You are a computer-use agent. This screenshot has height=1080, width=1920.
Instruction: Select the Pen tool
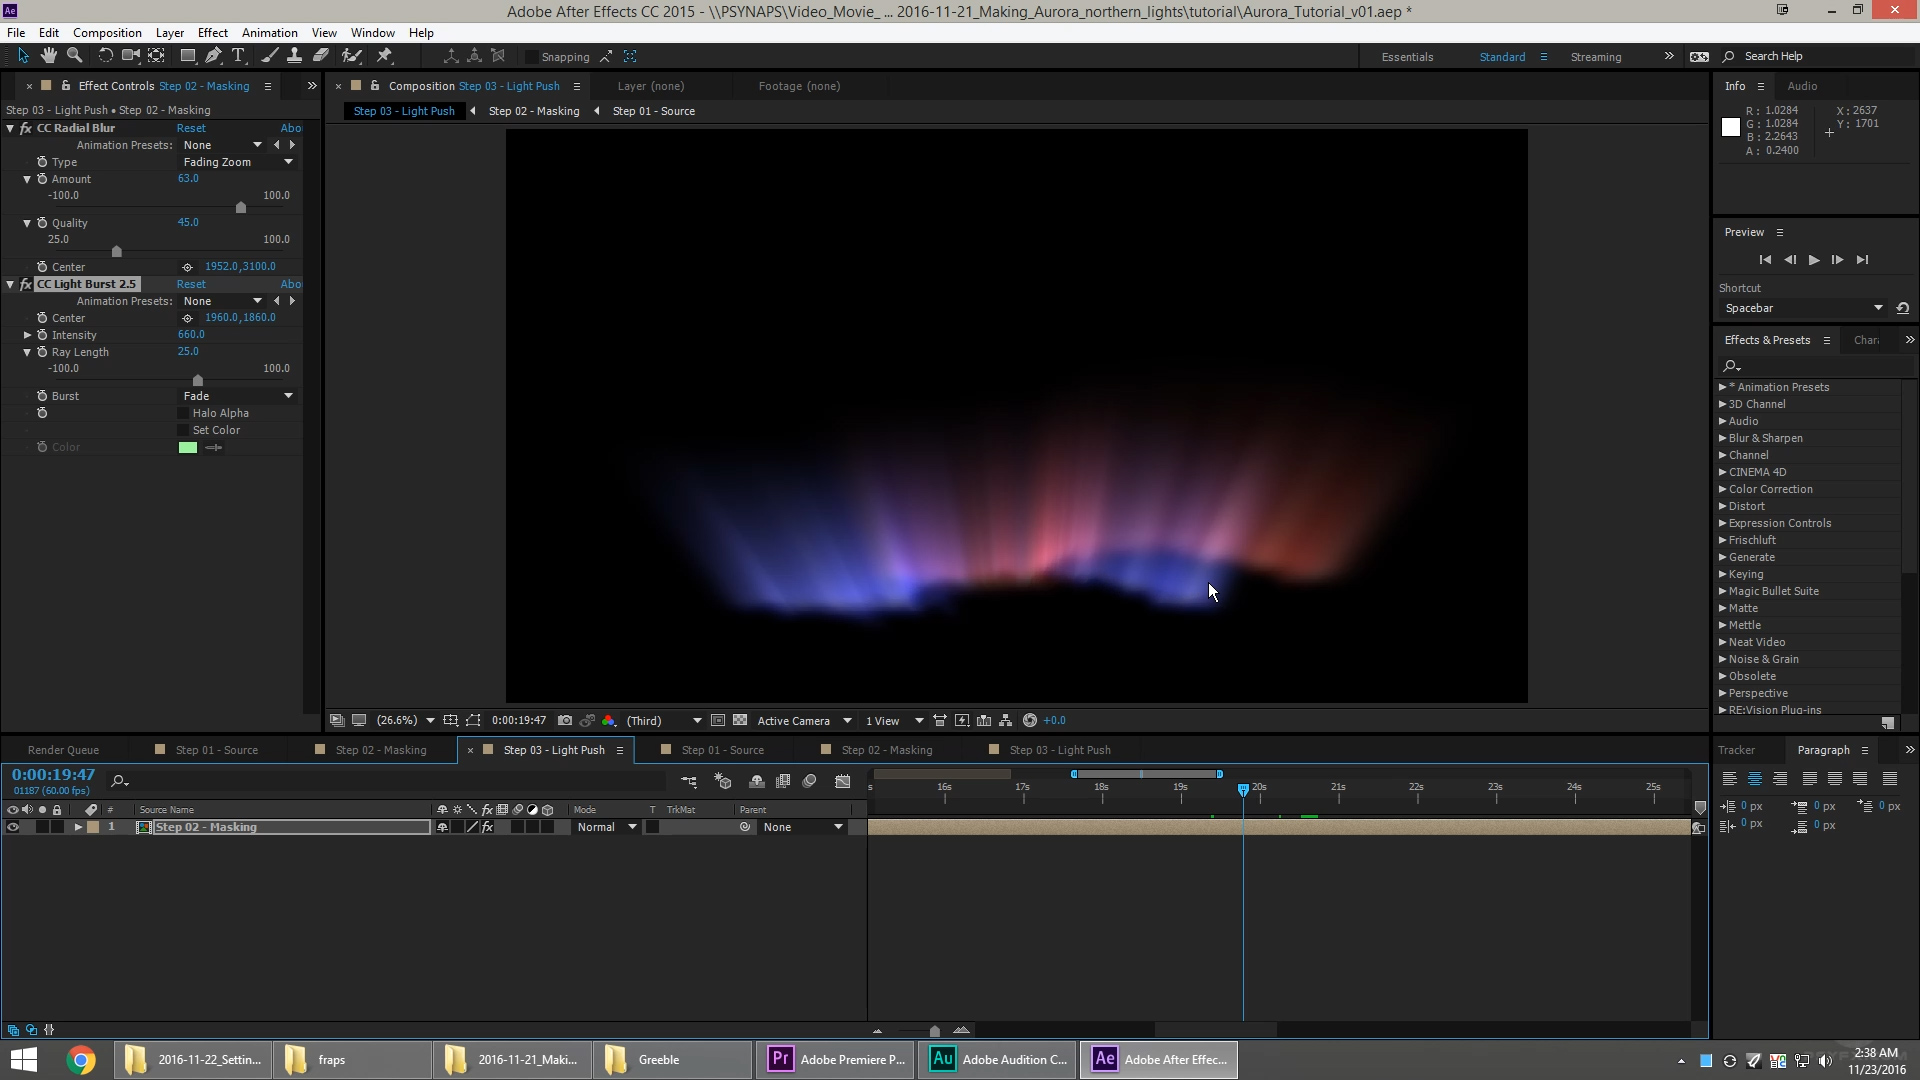click(x=213, y=56)
